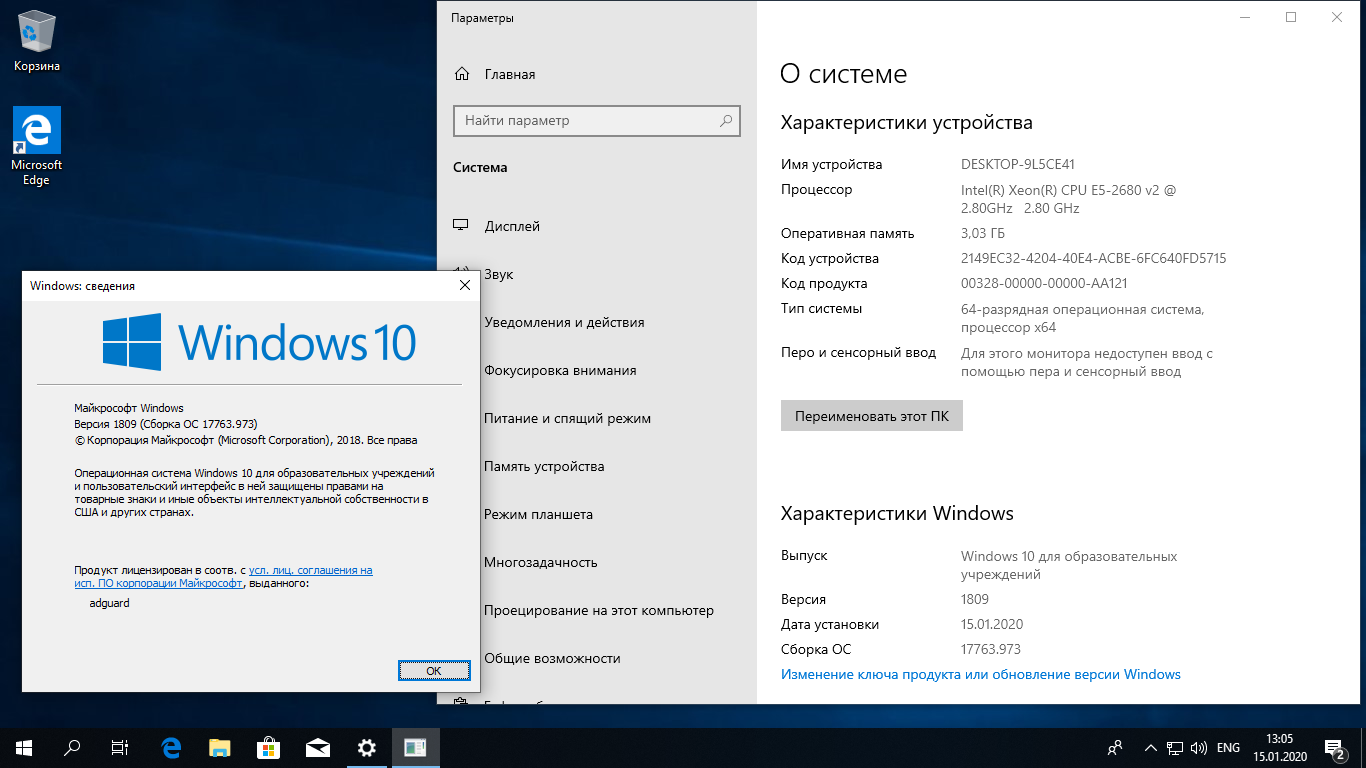The image size is (1366, 768).
Task: Maximize the Параметры window
Action: 1291,17
